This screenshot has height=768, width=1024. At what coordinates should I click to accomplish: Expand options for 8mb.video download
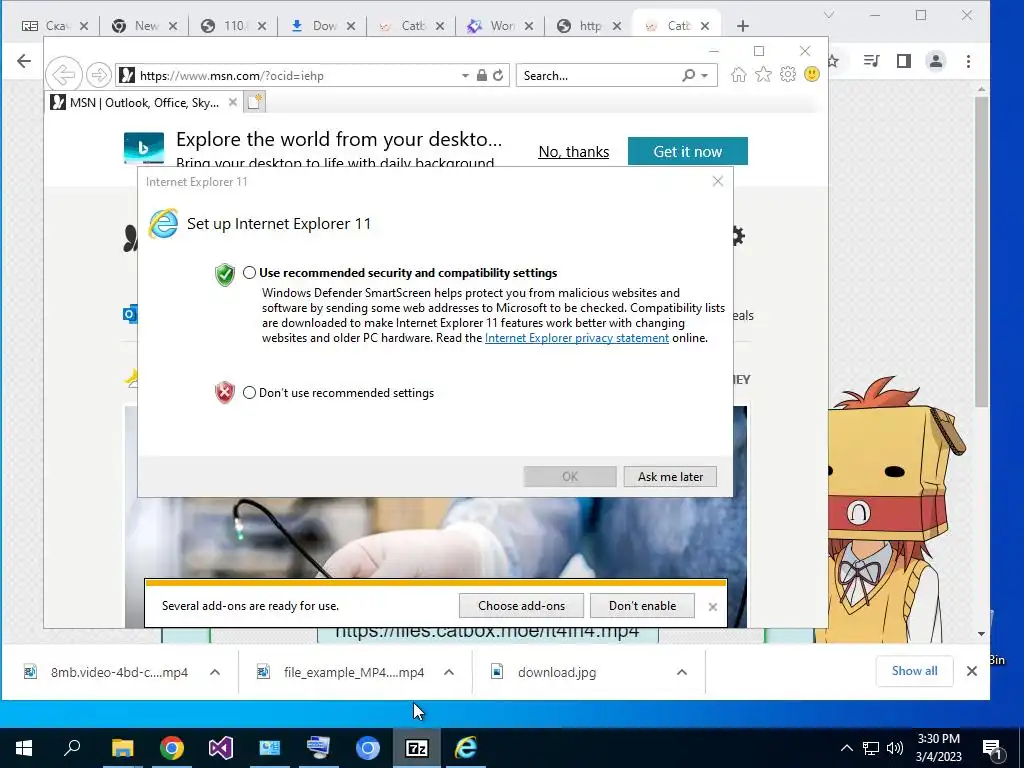(215, 672)
